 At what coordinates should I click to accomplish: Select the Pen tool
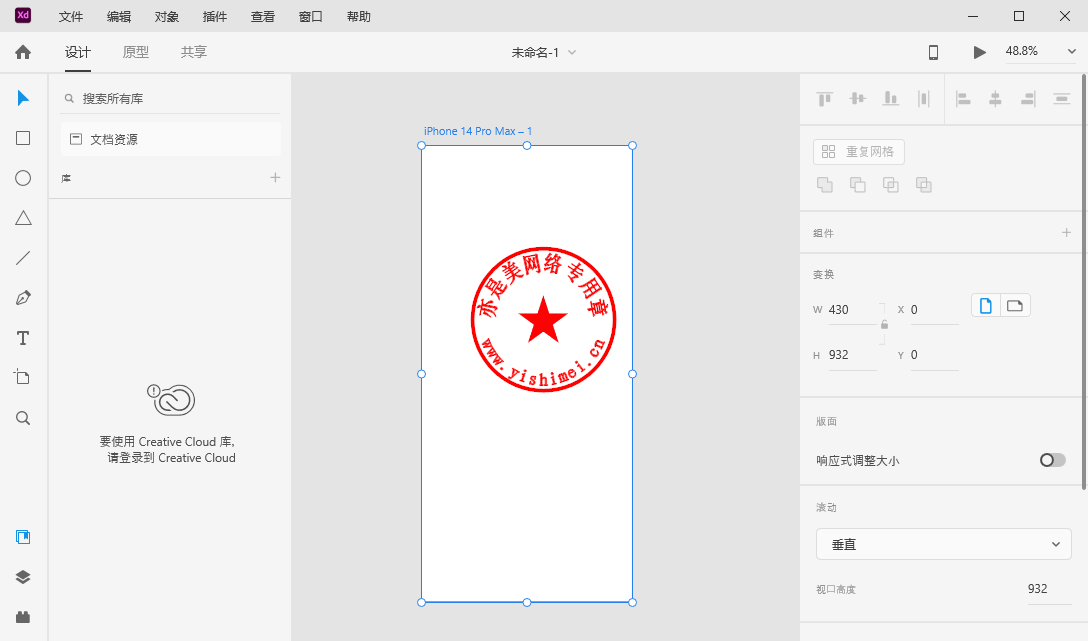[x=23, y=298]
